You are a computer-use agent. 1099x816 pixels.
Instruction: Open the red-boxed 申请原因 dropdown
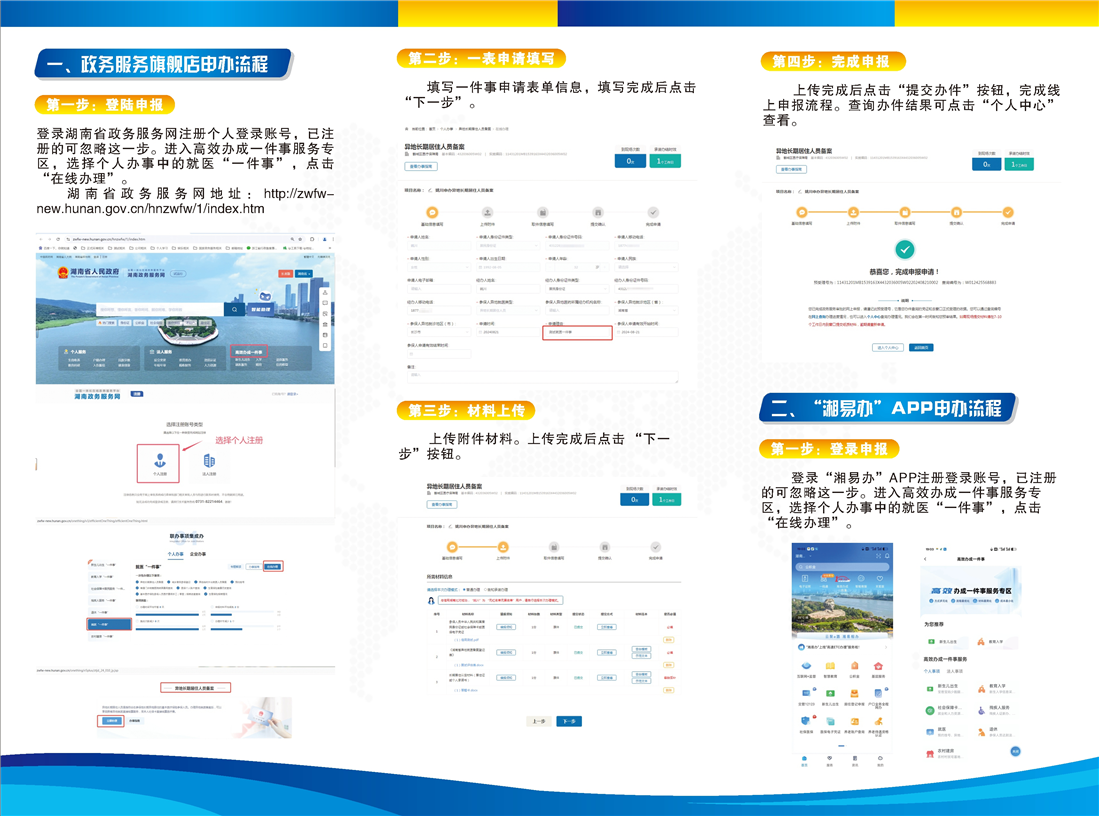pos(578,332)
